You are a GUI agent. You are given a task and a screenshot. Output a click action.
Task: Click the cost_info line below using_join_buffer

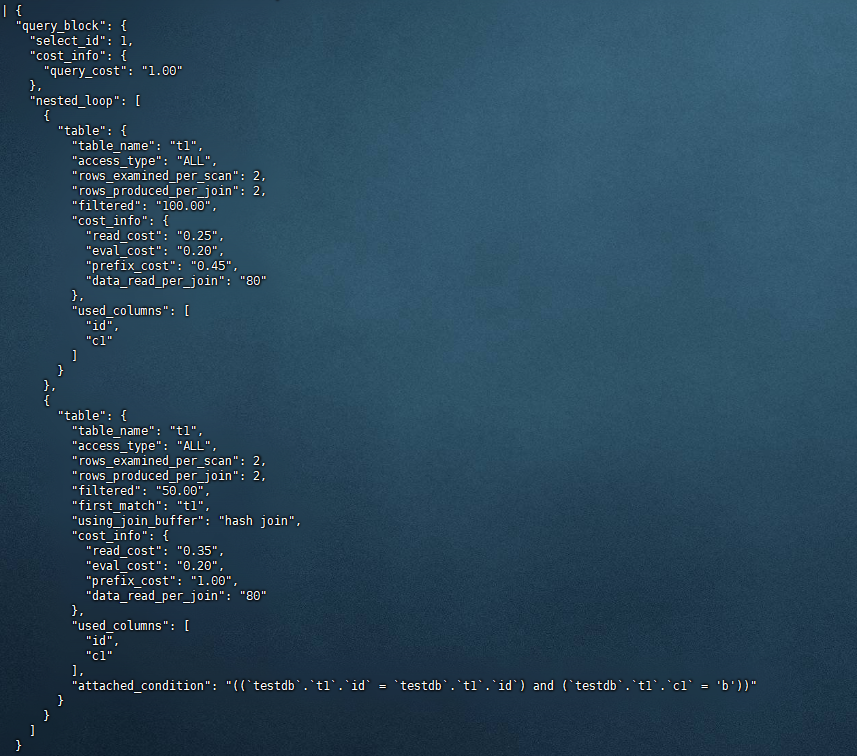(120, 536)
